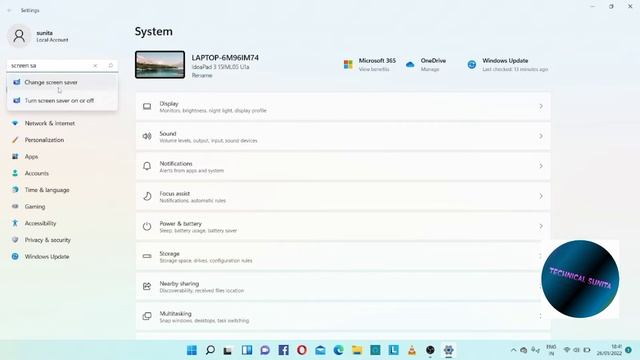The width and height of the screenshot is (640, 360).
Task: Open Microsoft 365 View benefits
Action: pos(369,64)
